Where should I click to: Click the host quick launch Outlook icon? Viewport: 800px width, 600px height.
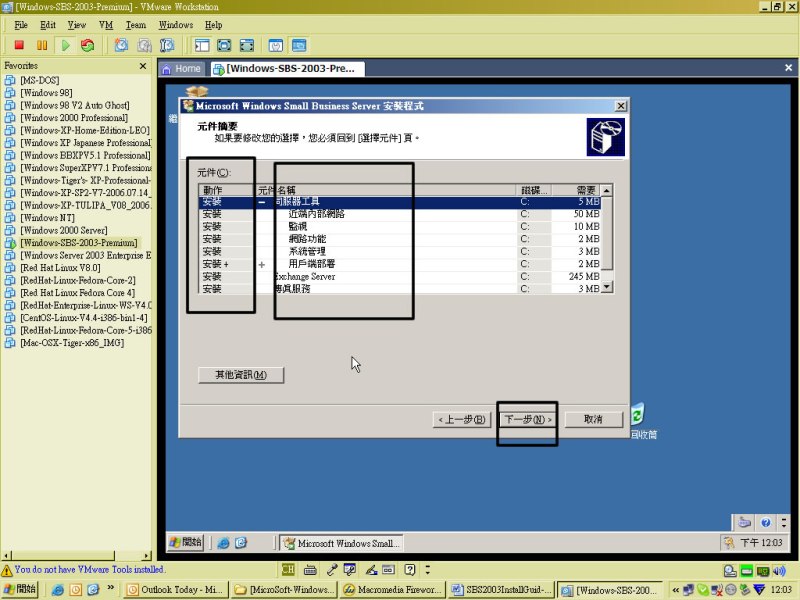[x=76, y=590]
